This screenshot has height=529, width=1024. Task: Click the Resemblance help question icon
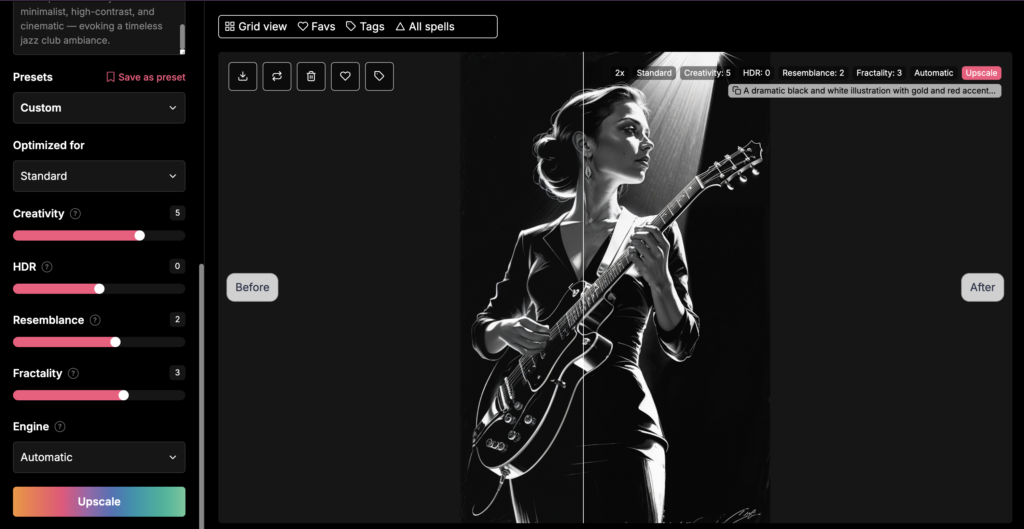pyautogui.click(x=95, y=320)
